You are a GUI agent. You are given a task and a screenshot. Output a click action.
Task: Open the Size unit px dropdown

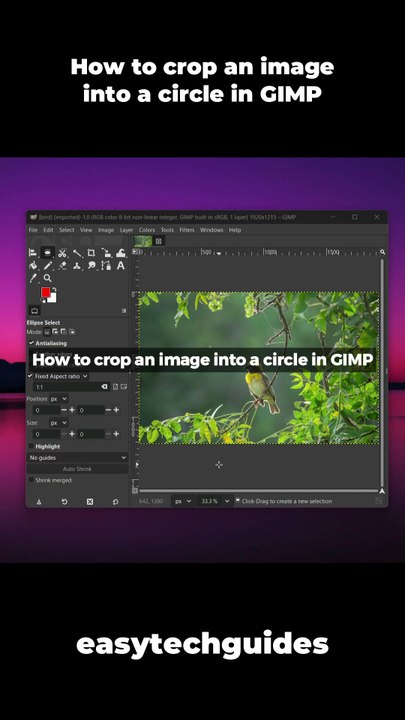pyautogui.click(x=59, y=422)
